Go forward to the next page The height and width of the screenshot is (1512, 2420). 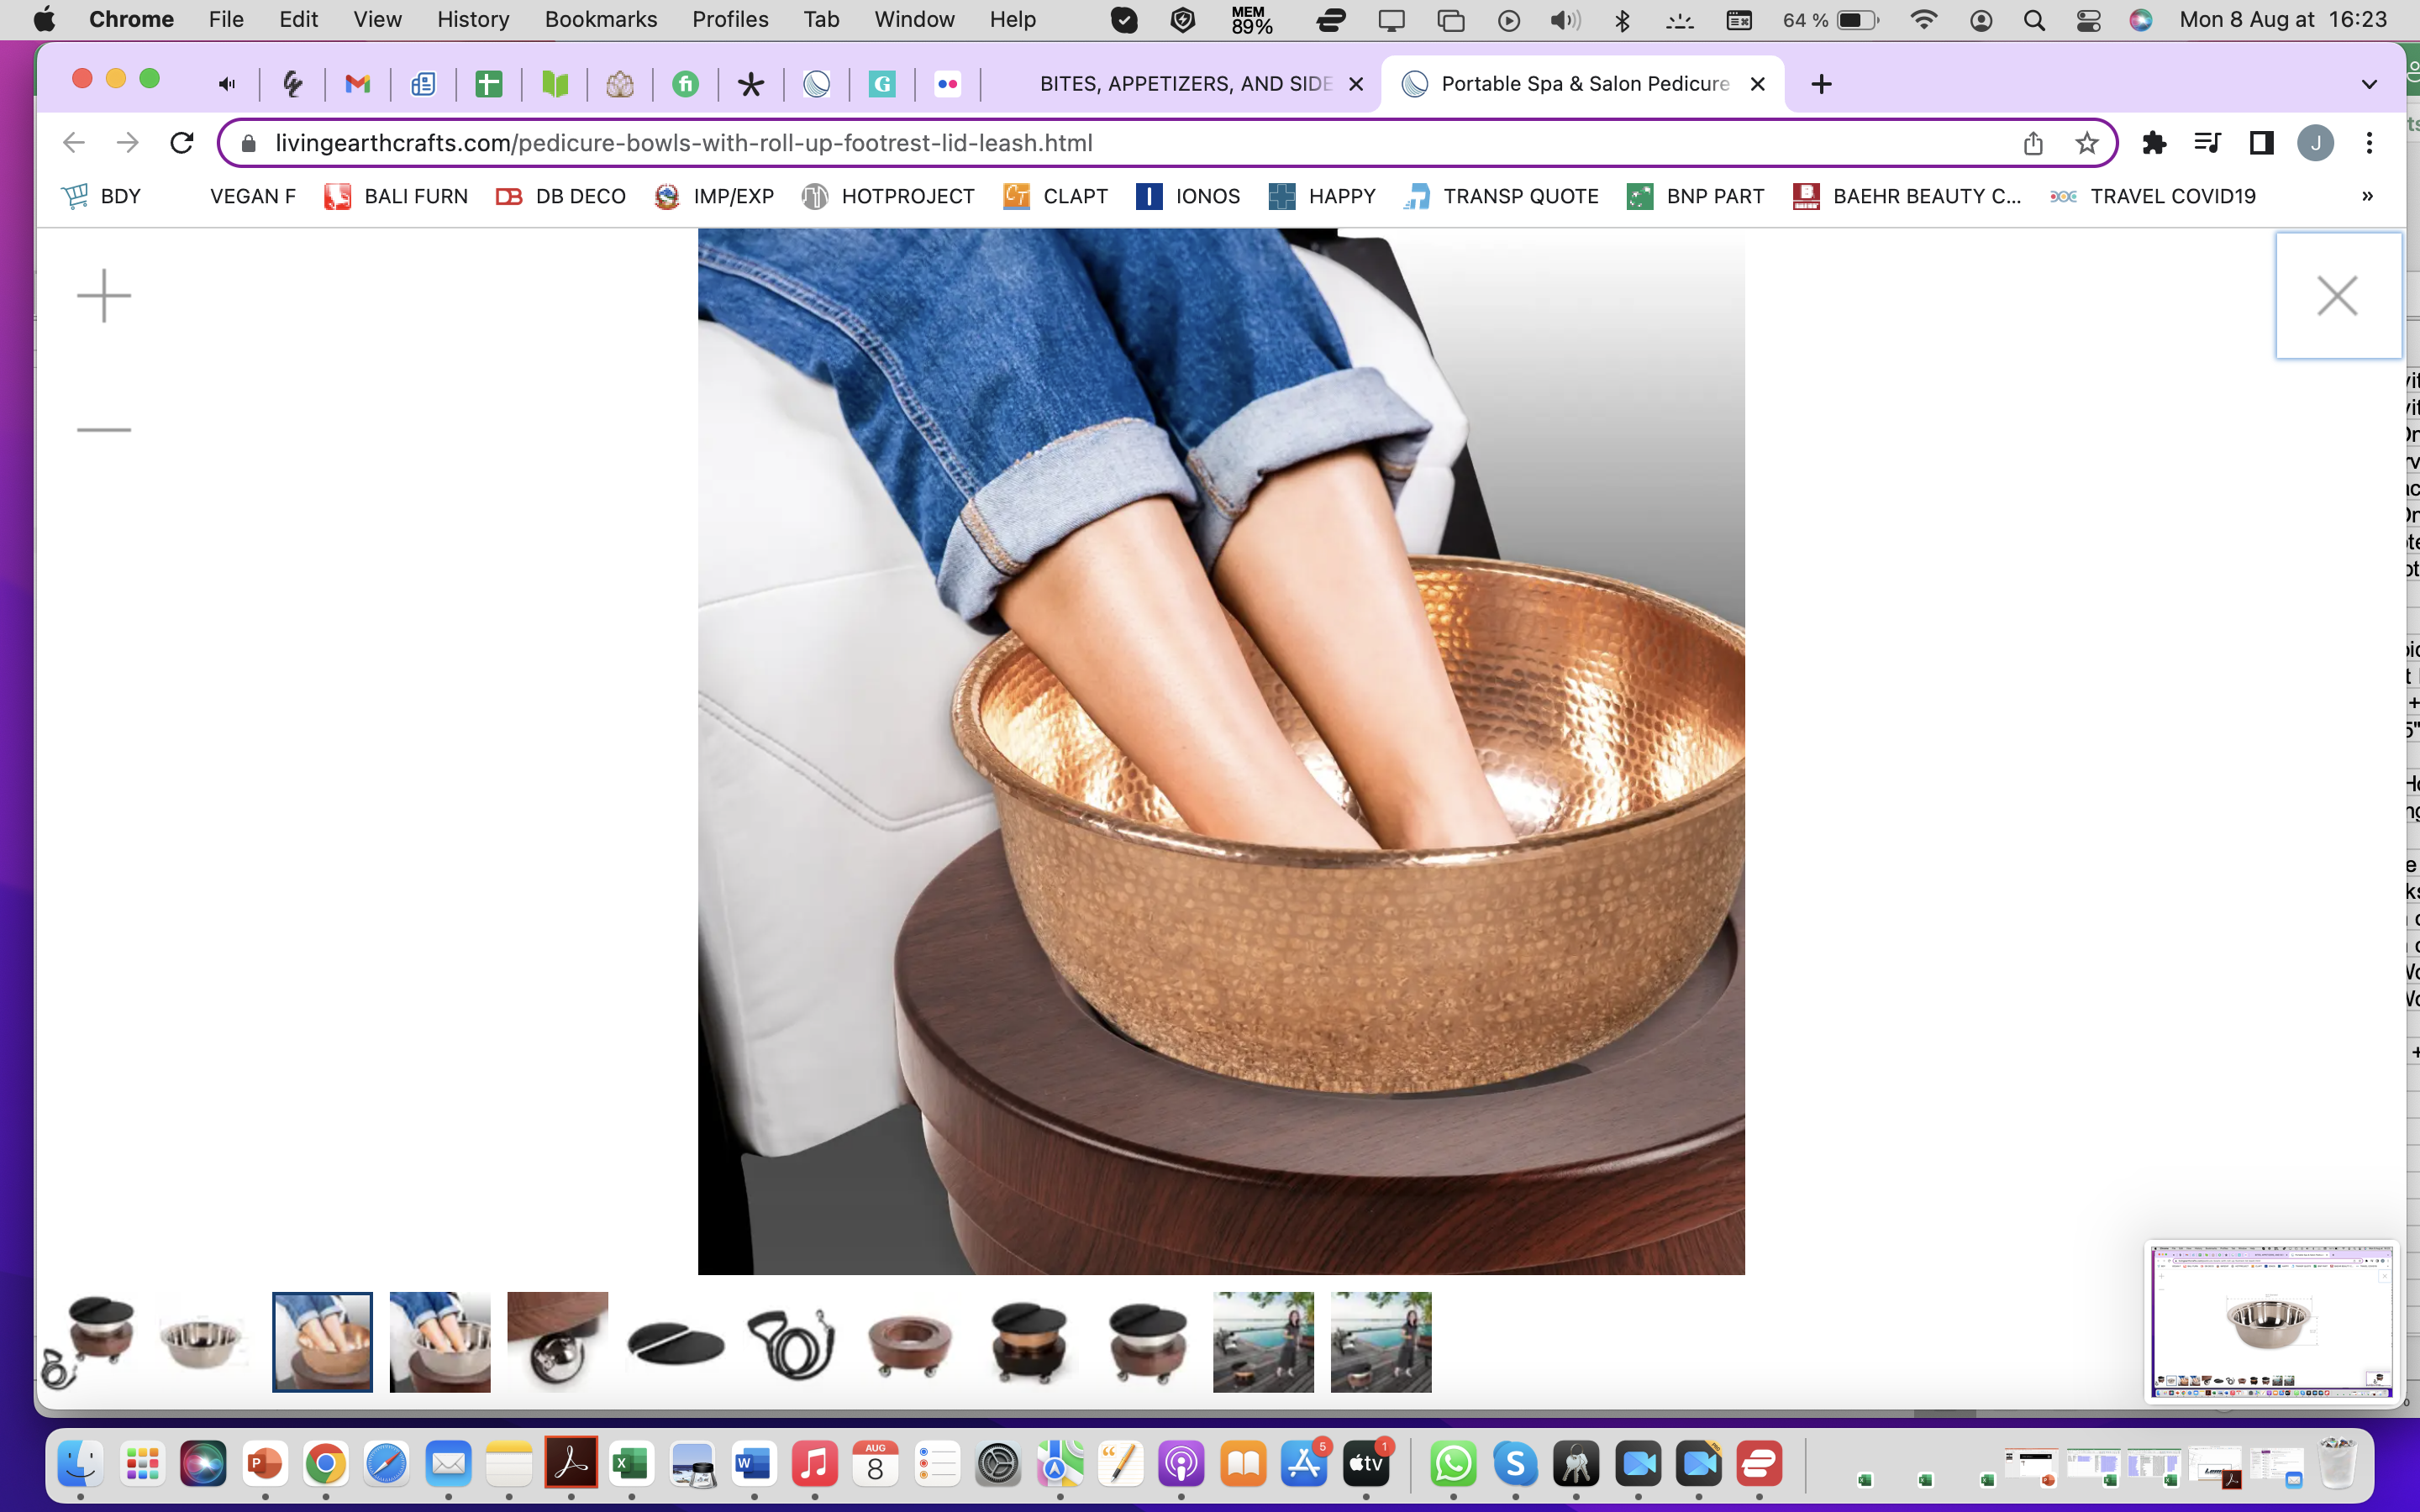click(x=127, y=143)
